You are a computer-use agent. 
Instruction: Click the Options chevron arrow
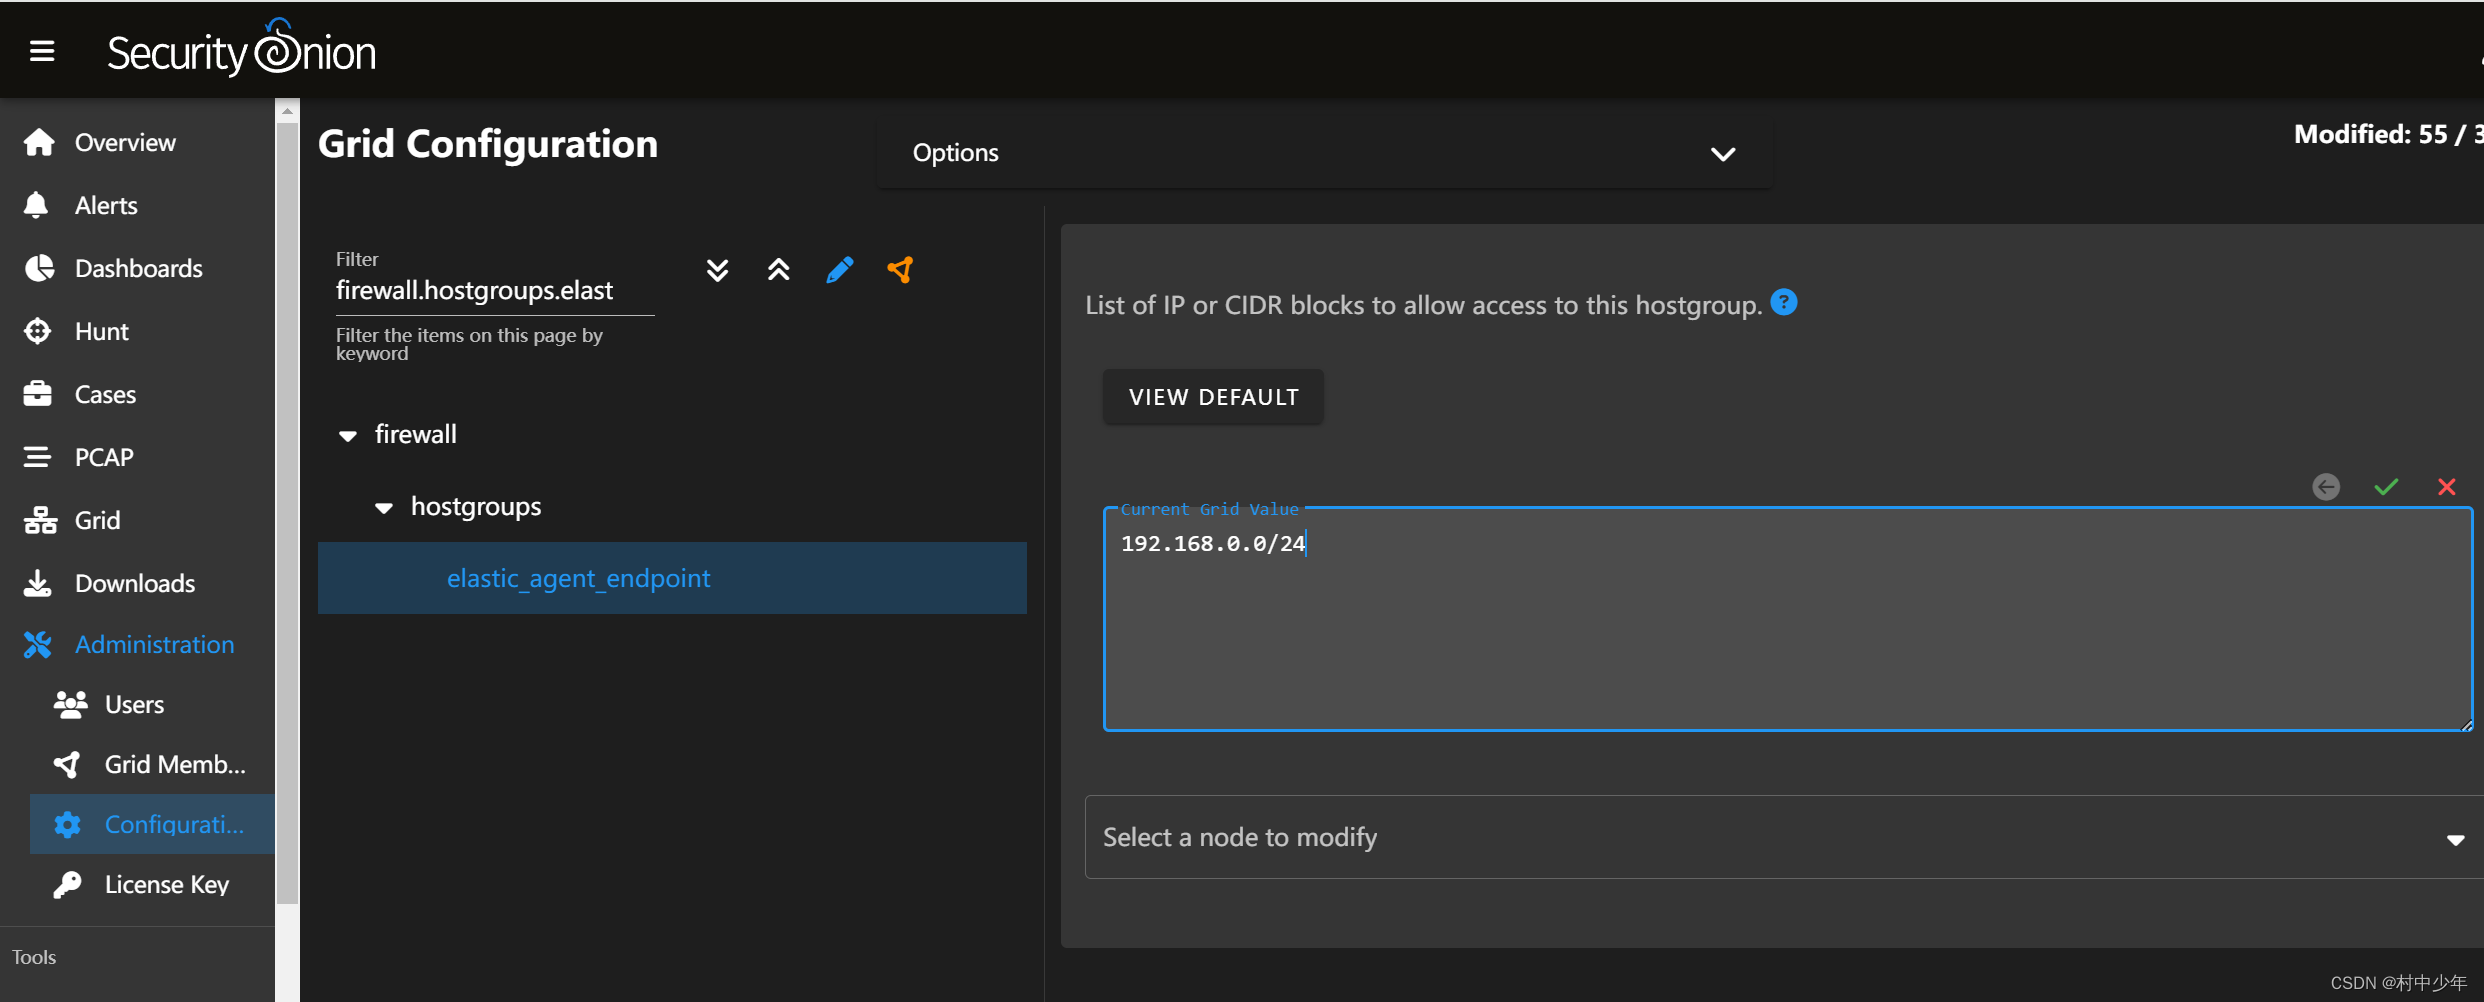pyautogui.click(x=1723, y=154)
